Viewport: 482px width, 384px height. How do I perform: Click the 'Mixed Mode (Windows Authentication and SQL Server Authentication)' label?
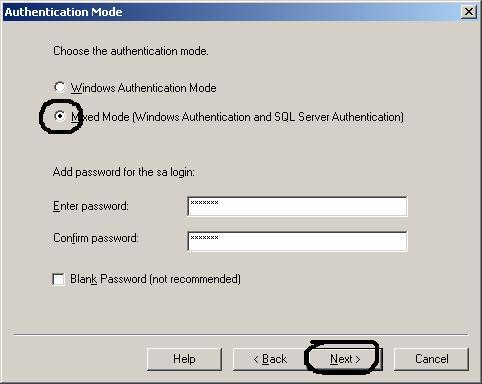[237, 117]
